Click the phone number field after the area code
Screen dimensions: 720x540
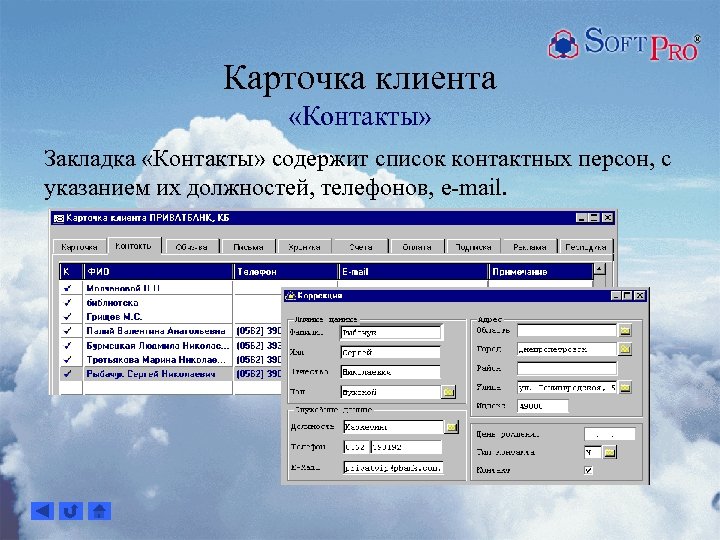406,447
